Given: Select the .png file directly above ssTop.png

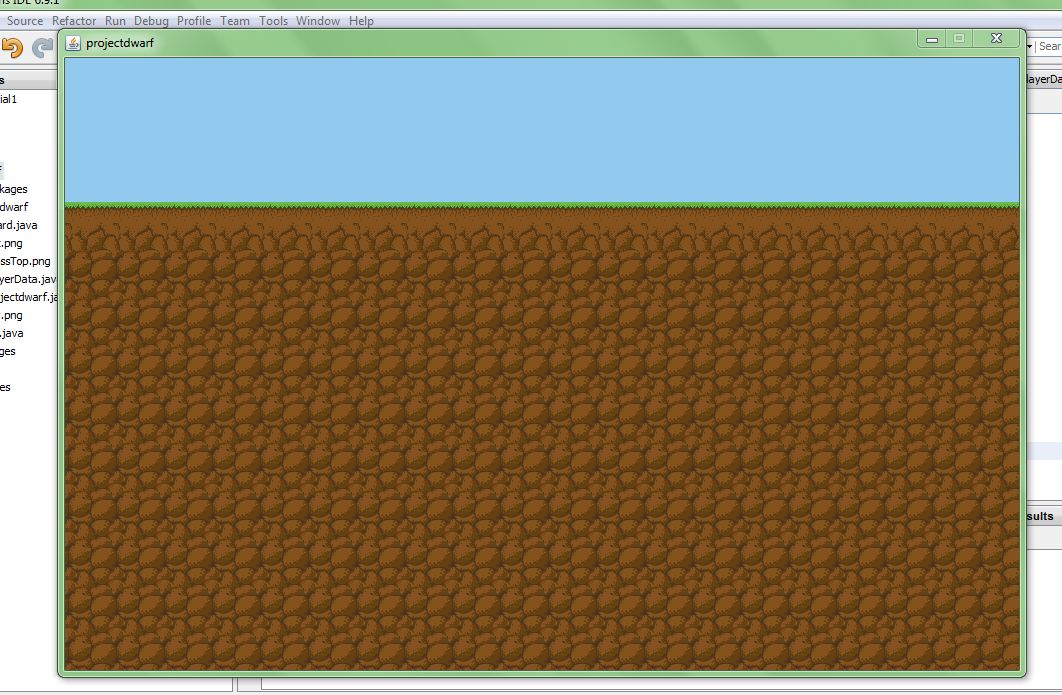Looking at the screenshot, I should point(12,243).
